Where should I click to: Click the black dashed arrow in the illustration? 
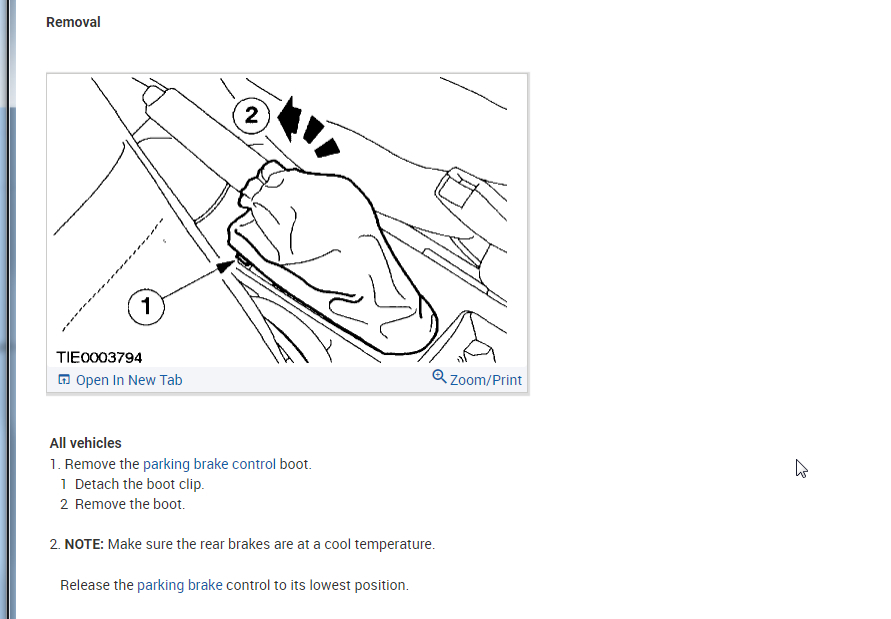tap(307, 128)
